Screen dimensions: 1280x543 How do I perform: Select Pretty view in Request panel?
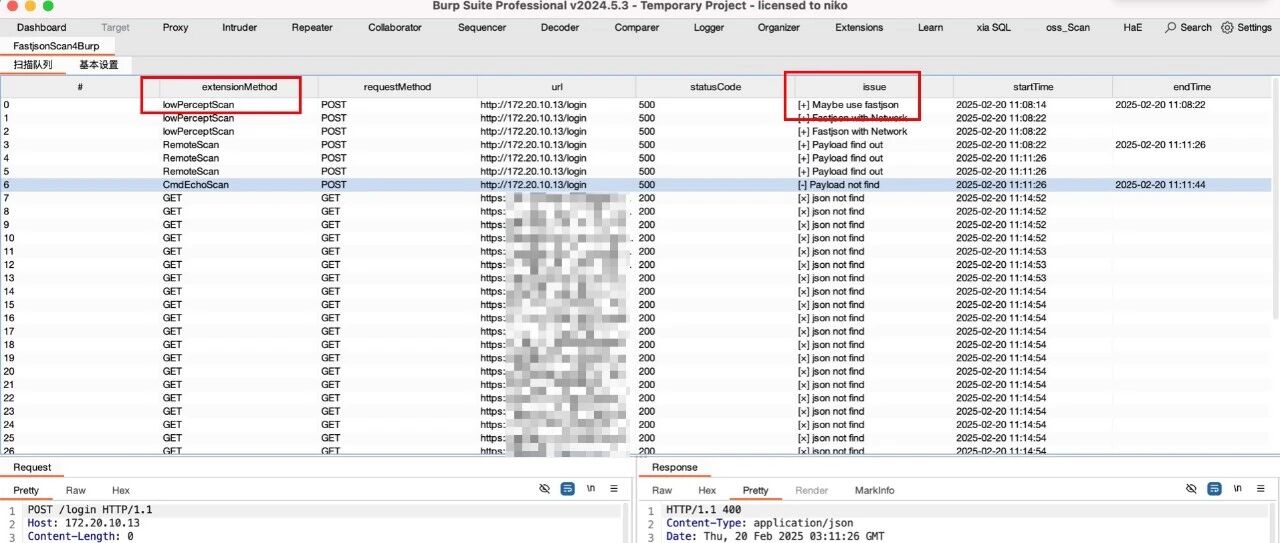coord(26,490)
